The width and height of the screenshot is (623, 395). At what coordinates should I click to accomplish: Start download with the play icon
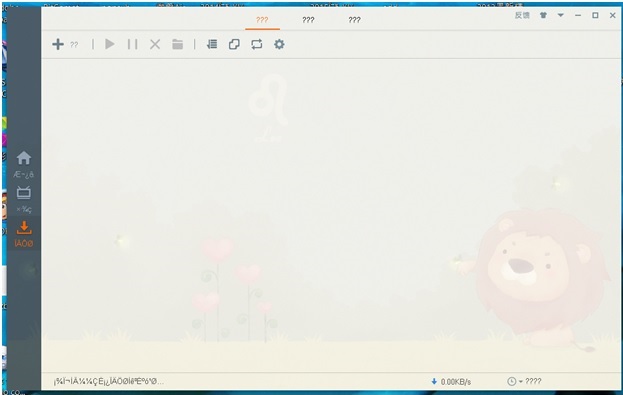click(110, 44)
